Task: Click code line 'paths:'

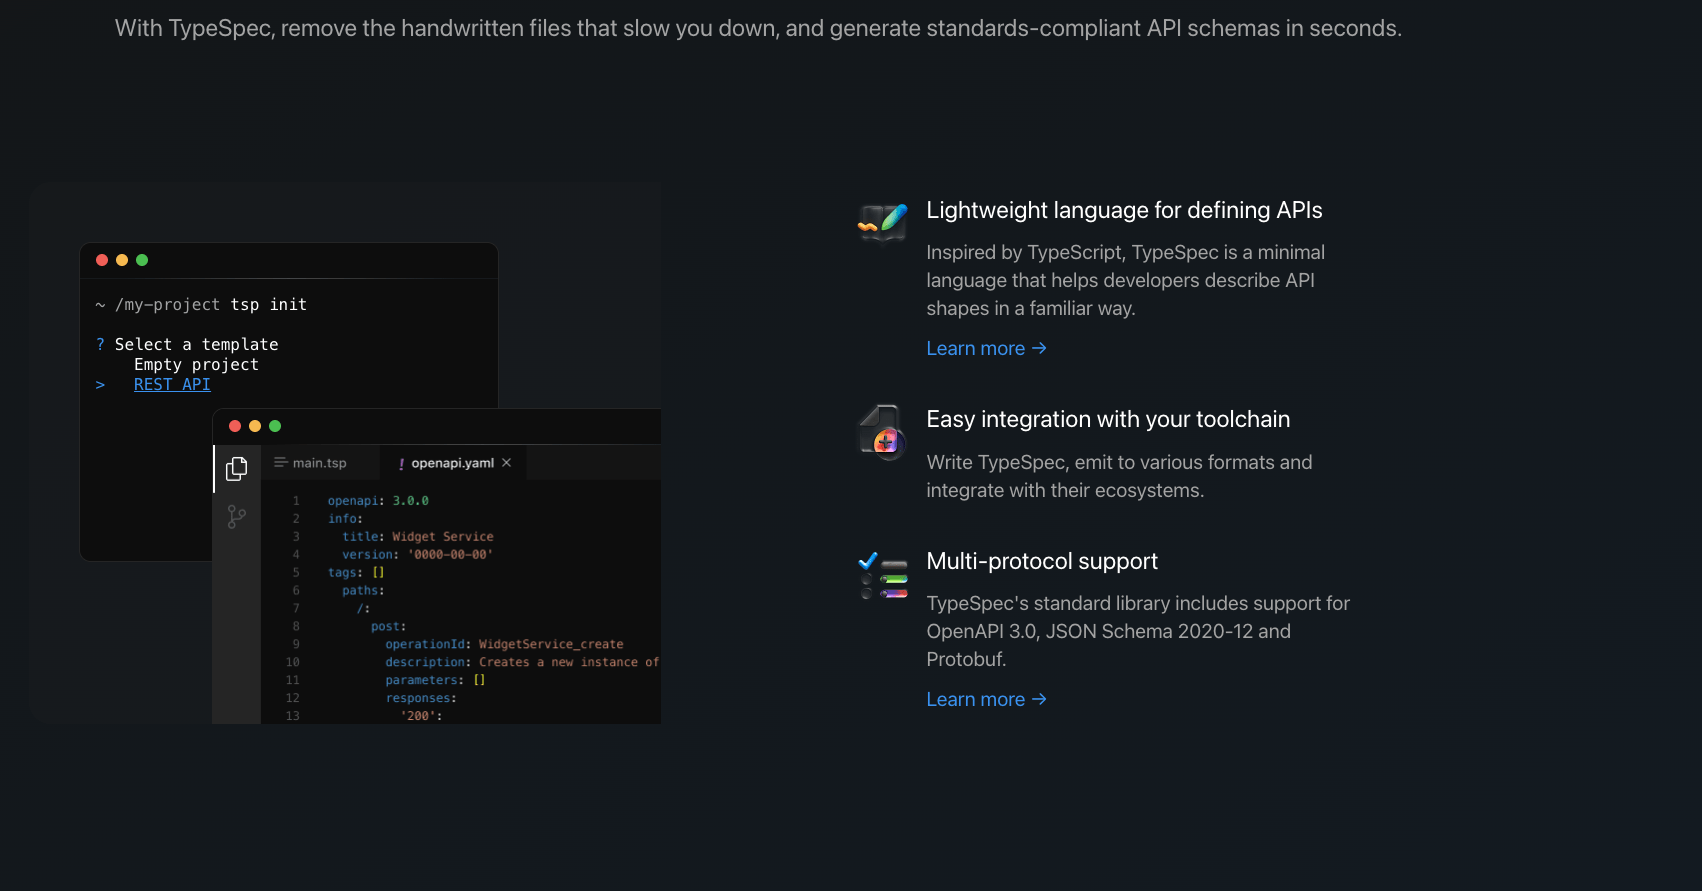Action: (x=363, y=590)
